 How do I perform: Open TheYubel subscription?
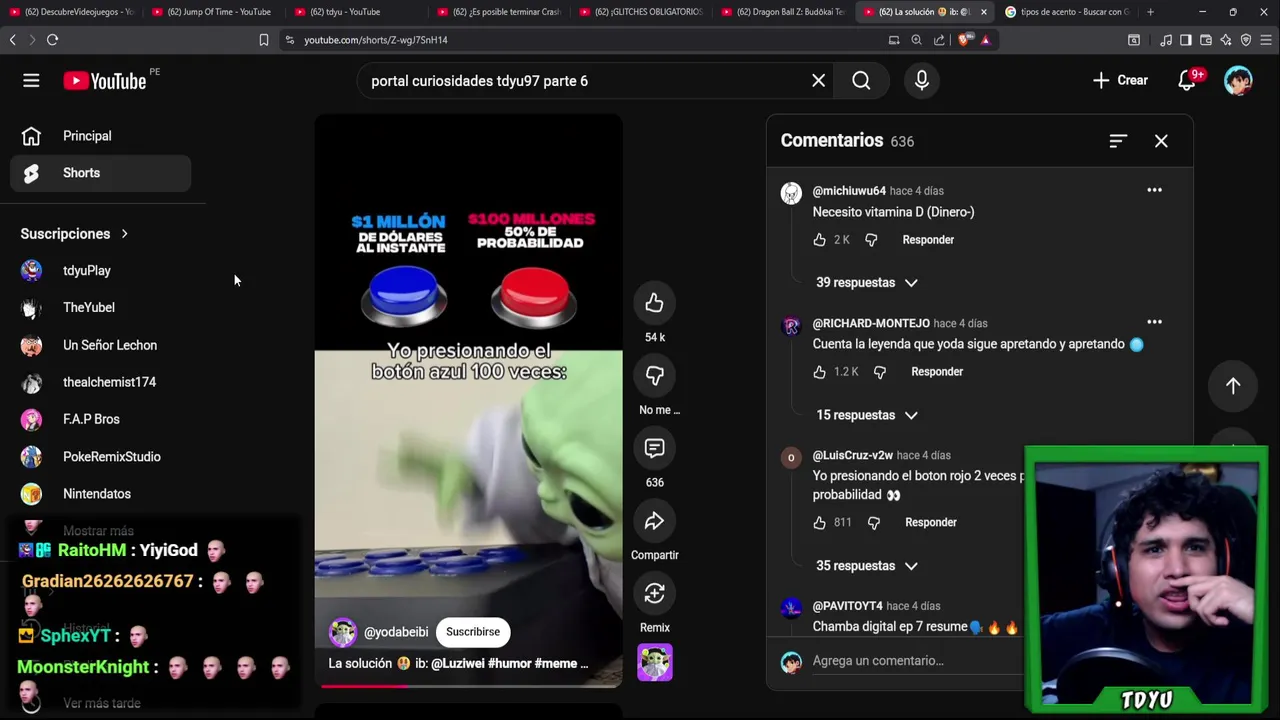[x=100, y=308]
